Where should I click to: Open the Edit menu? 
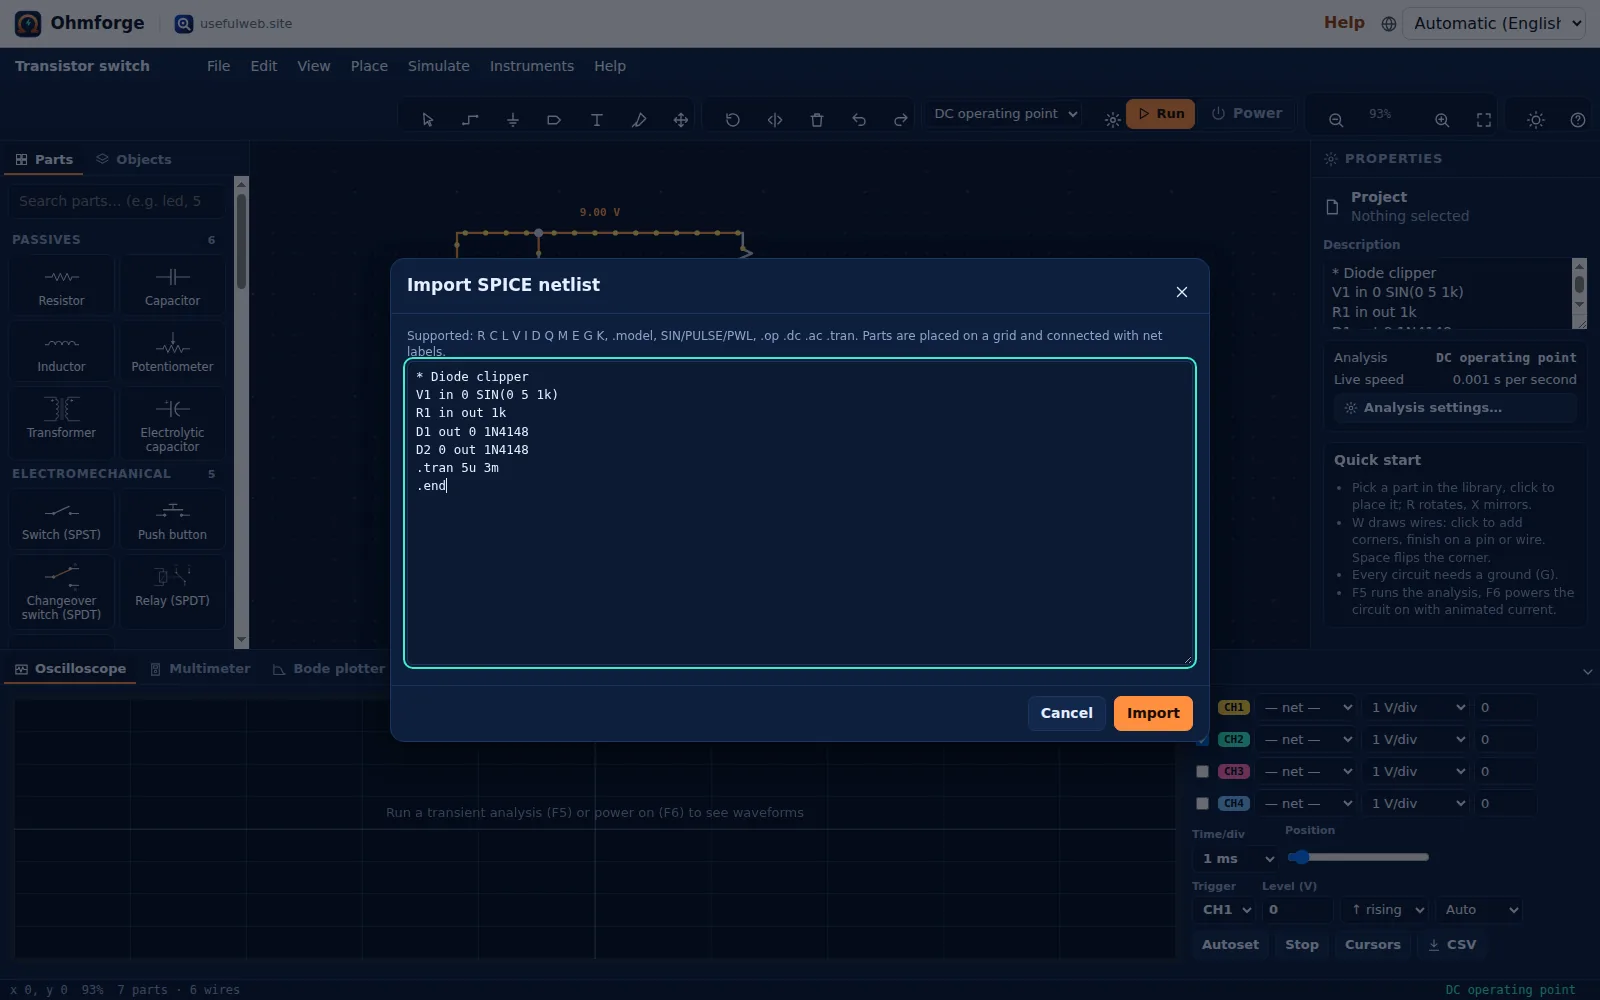[x=264, y=66]
